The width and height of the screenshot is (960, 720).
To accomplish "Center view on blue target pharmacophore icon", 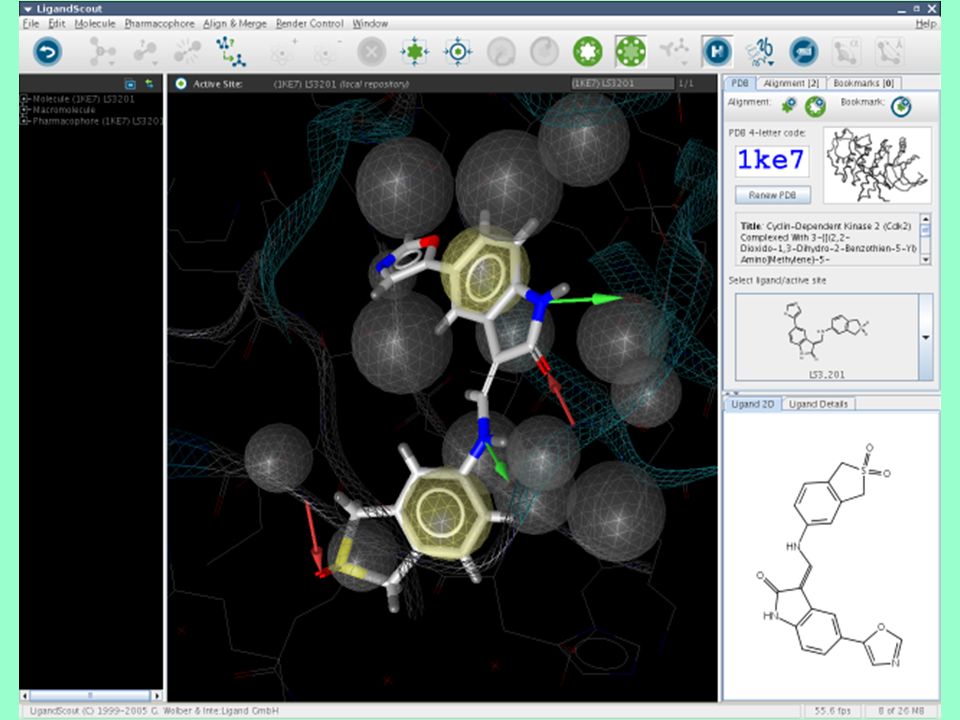I will 457,51.
